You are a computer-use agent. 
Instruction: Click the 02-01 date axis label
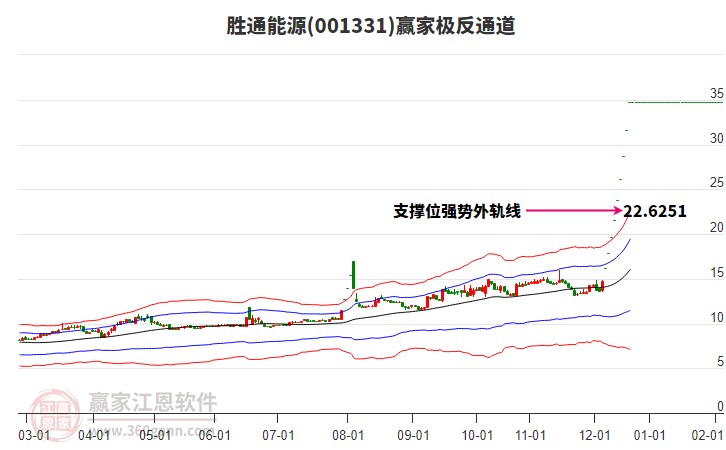coord(707,436)
